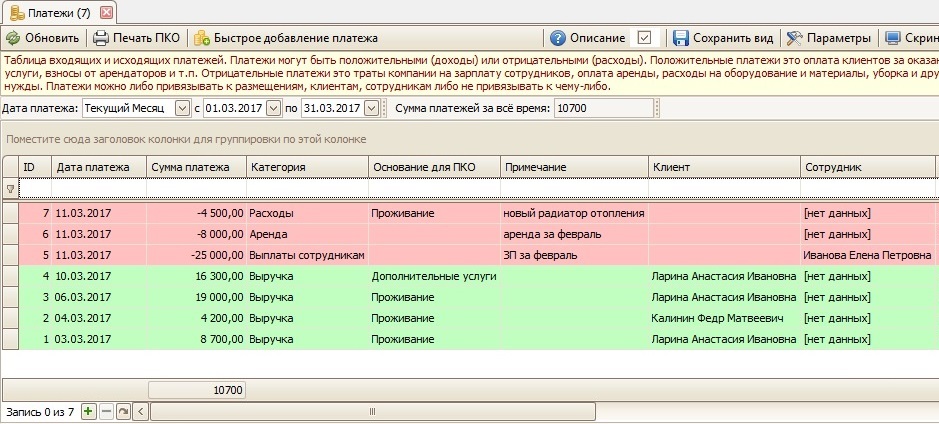This screenshot has width=939, height=424.
Task: Click the row indicator for ID 7
Action: [x=10, y=213]
